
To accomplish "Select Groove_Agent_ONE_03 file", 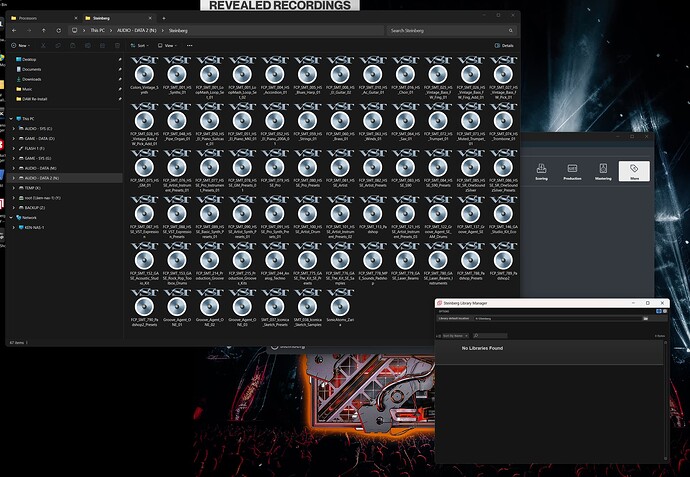I will [242, 308].
